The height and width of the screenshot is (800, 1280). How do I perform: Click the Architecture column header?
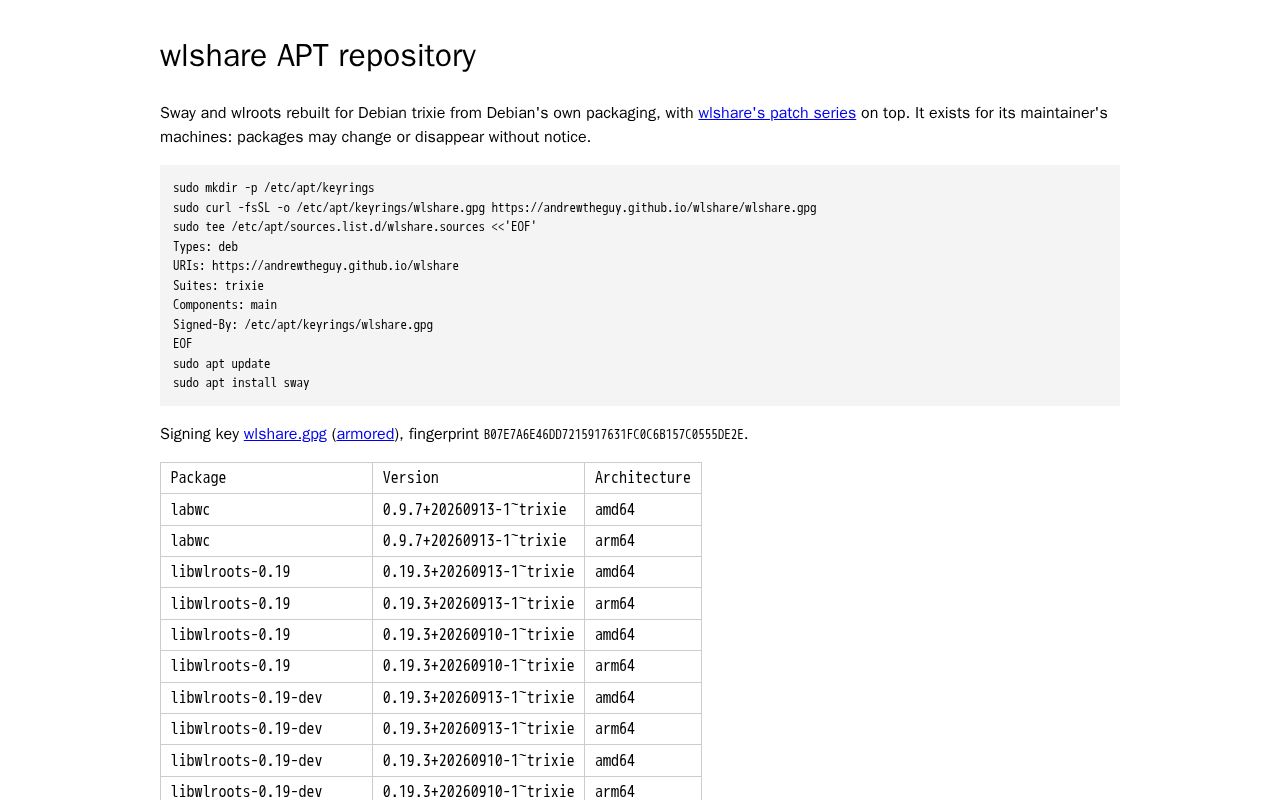pos(643,478)
